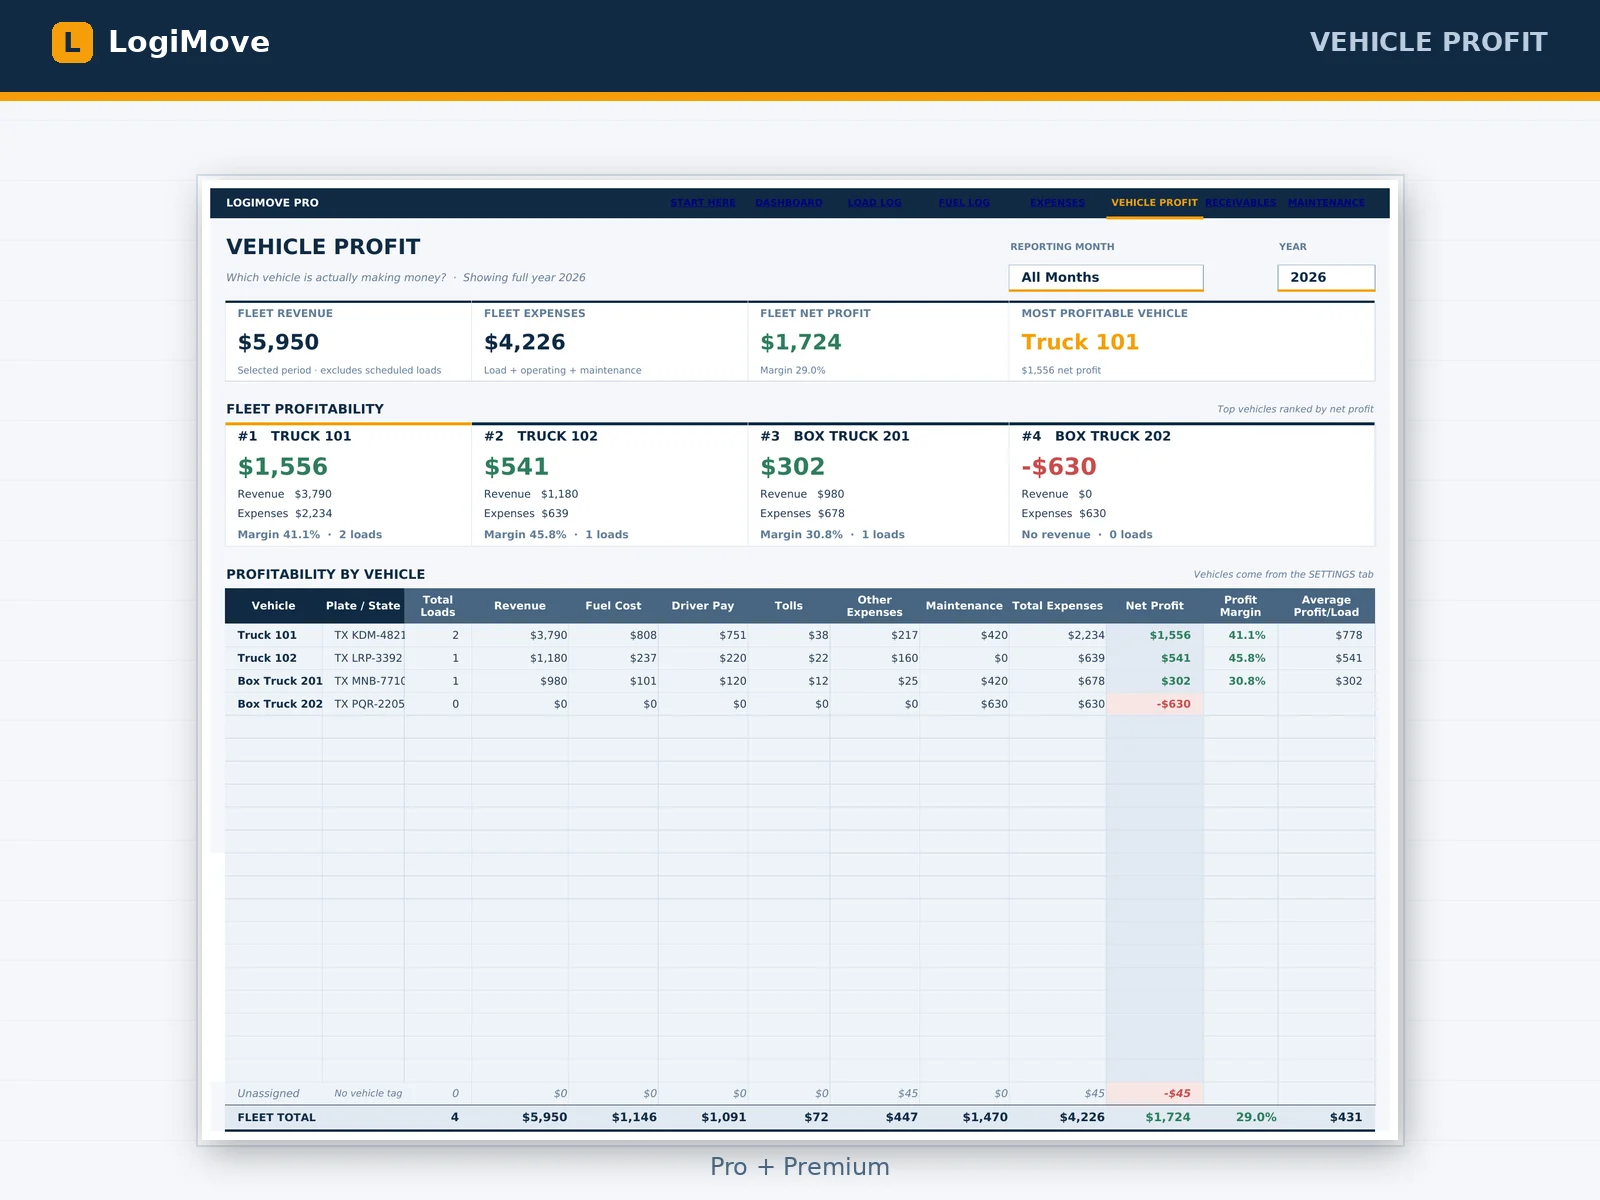Click the Fuel Cost column header
Screen dimensions: 1600x1200
pyautogui.click(x=613, y=606)
